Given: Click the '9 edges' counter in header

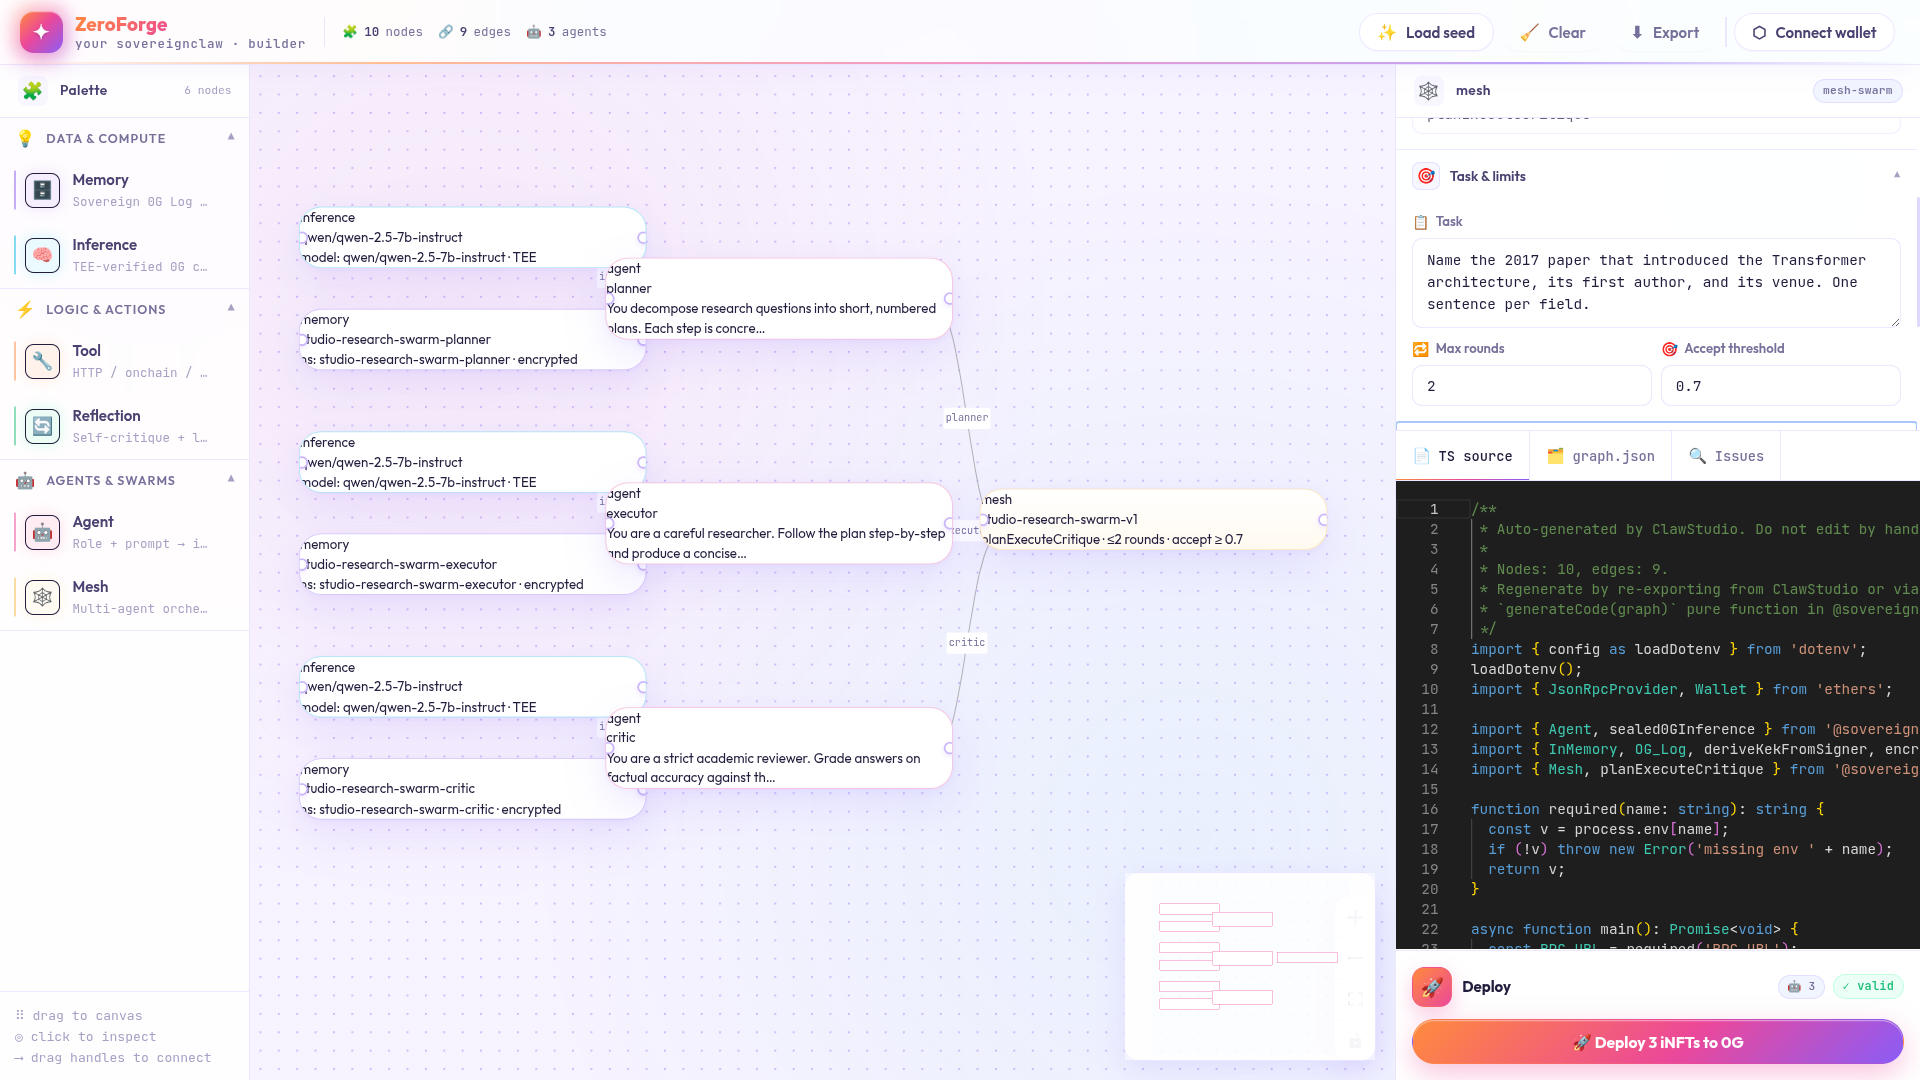Looking at the screenshot, I should [x=475, y=33].
